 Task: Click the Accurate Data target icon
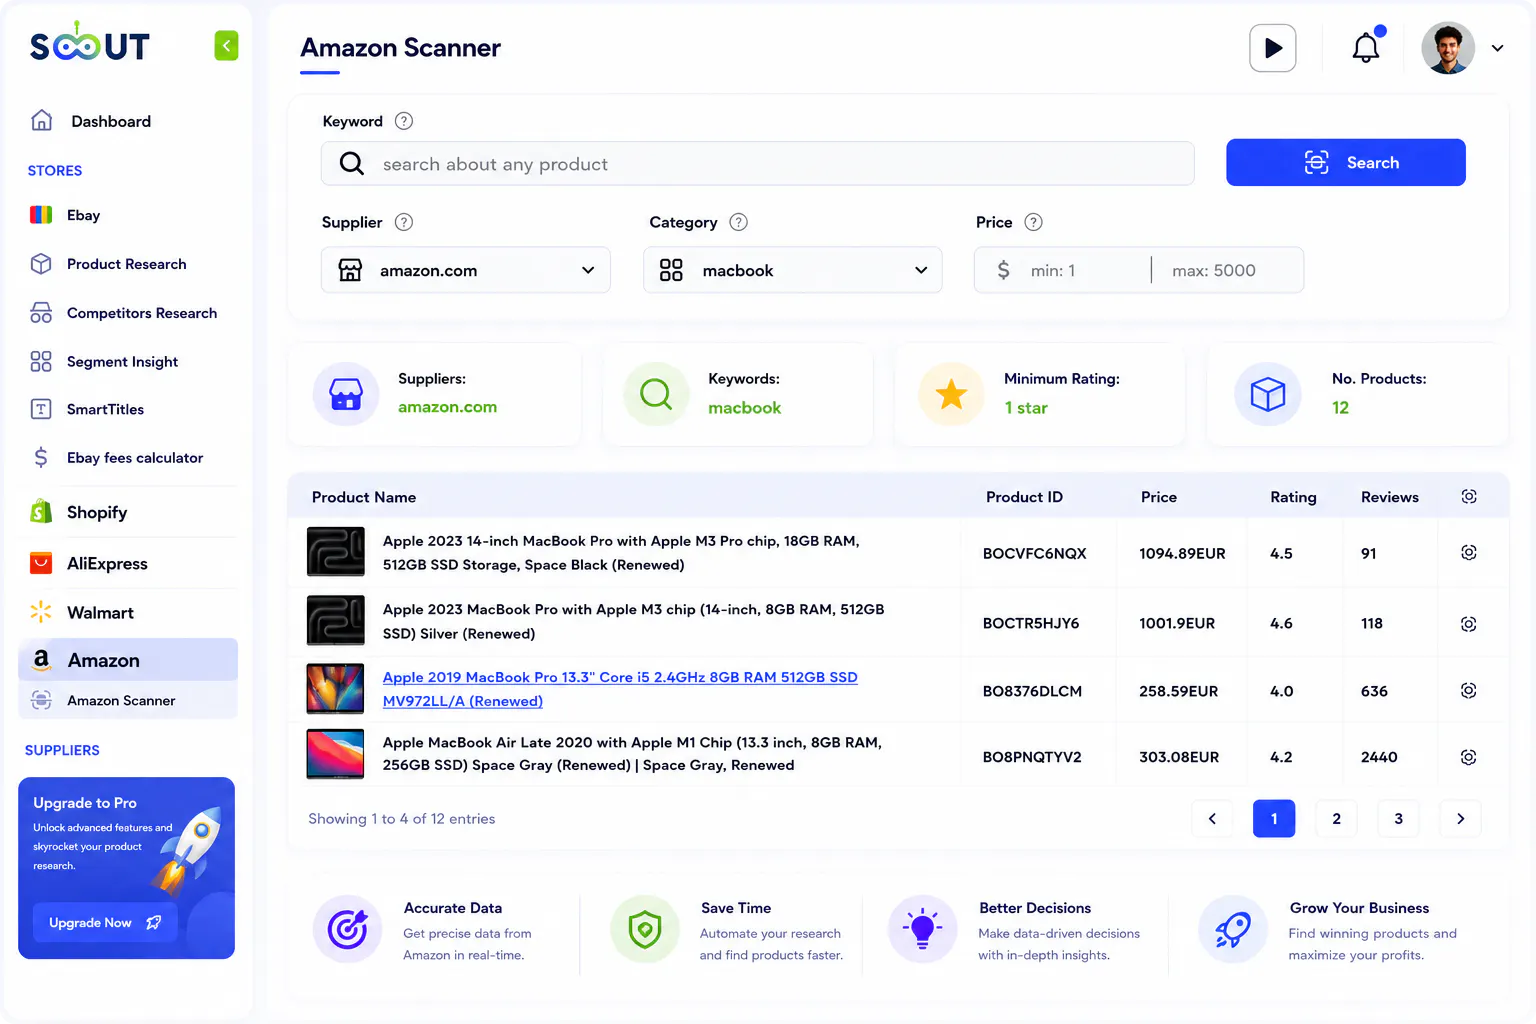click(347, 929)
